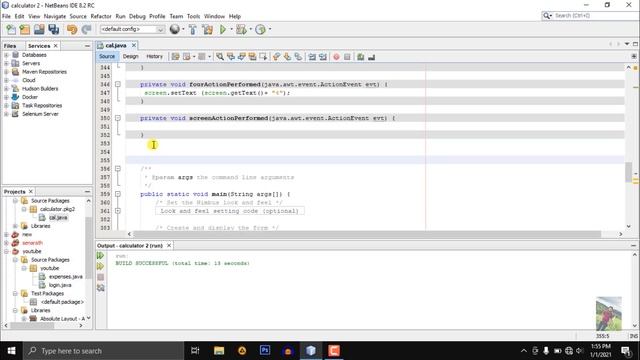Expand the Maven Repositories node

point(6,72)
